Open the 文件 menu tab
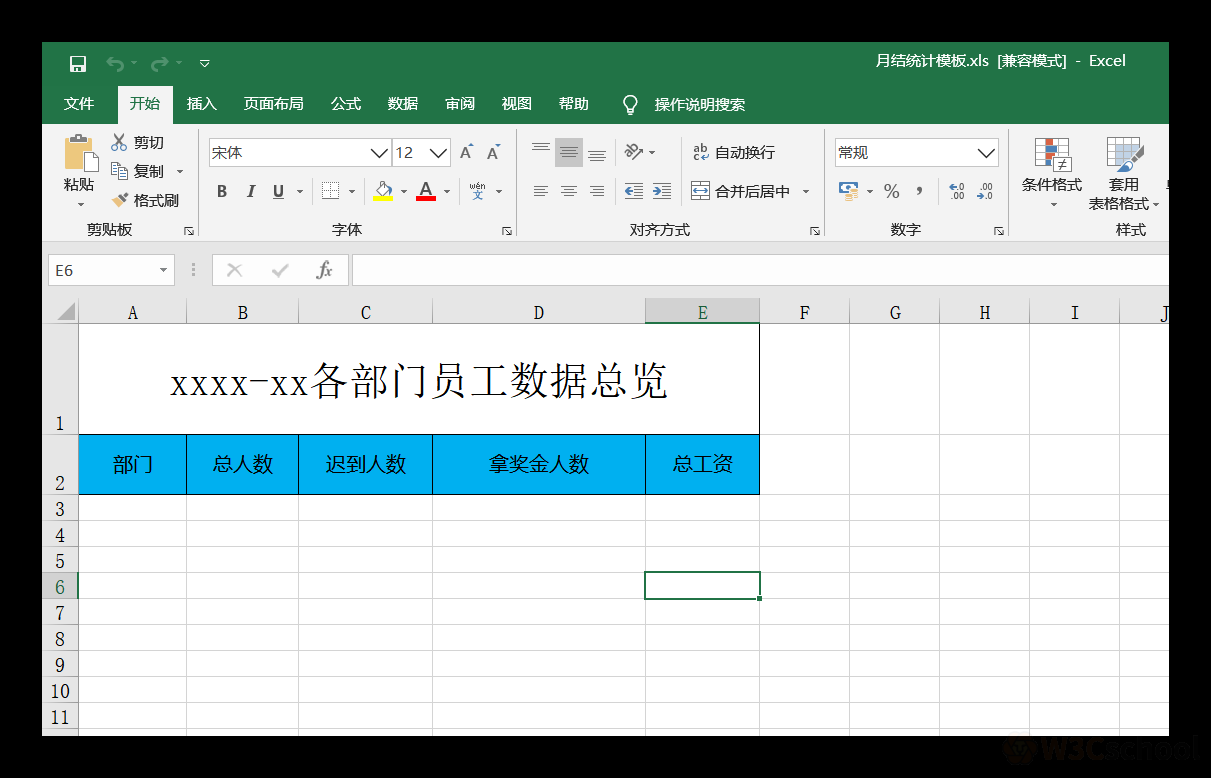The height and width of the screenshot is (778, 1211). tap(79, 104)
